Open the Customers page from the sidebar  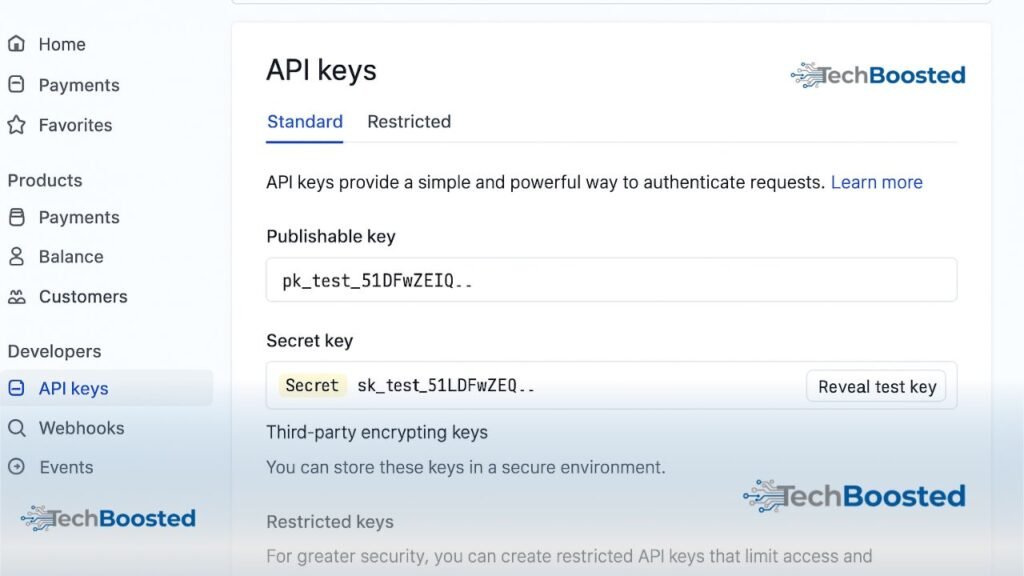[x=82, y=296]
